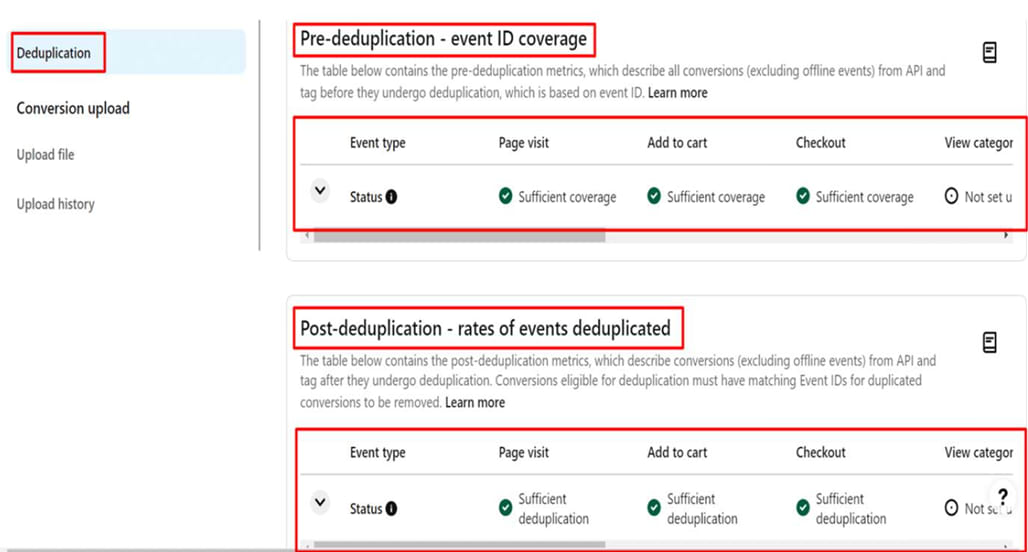Screen dimensions: 1028x552
Task: Open documentation icon beside Pre-deduplication heading
Action: (x=989, y=52)
